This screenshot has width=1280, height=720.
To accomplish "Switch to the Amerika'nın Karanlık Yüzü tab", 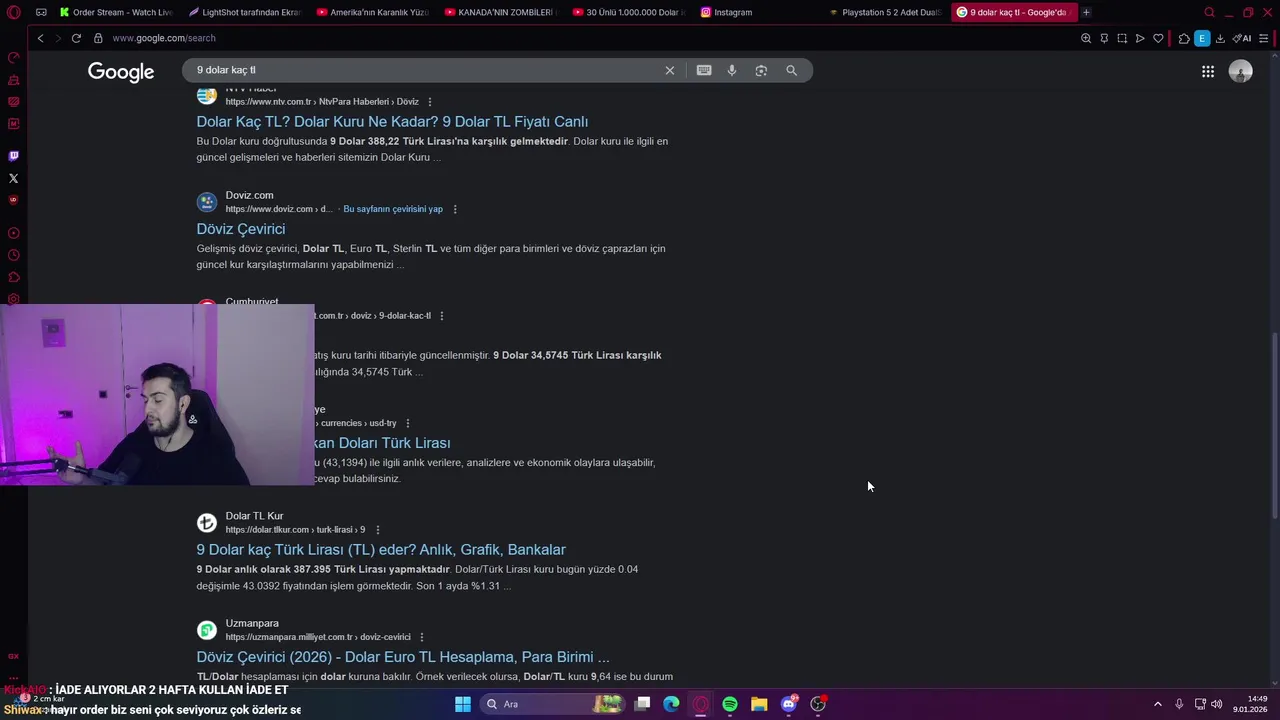I will click(x=373, y=12).
